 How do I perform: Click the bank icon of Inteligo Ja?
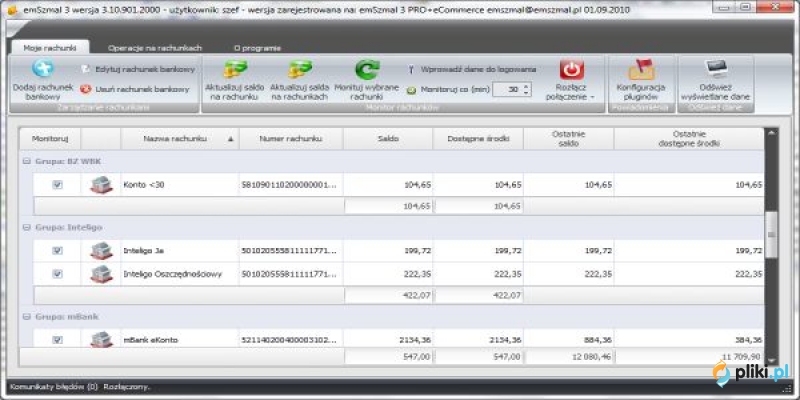point(101,251)
